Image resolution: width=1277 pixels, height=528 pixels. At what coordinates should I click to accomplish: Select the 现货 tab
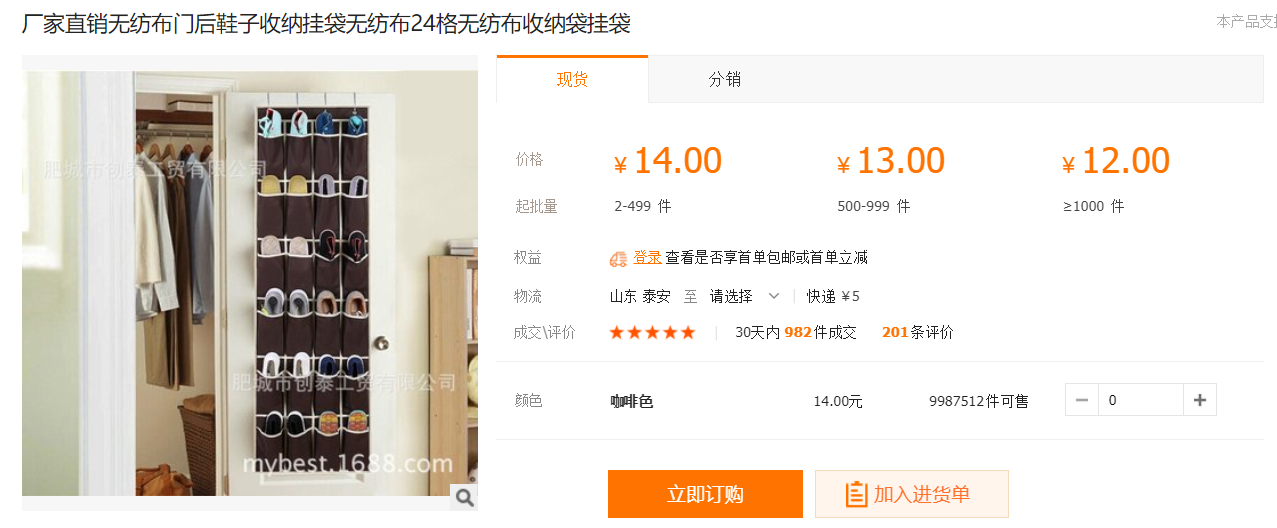tap(572, 79)
